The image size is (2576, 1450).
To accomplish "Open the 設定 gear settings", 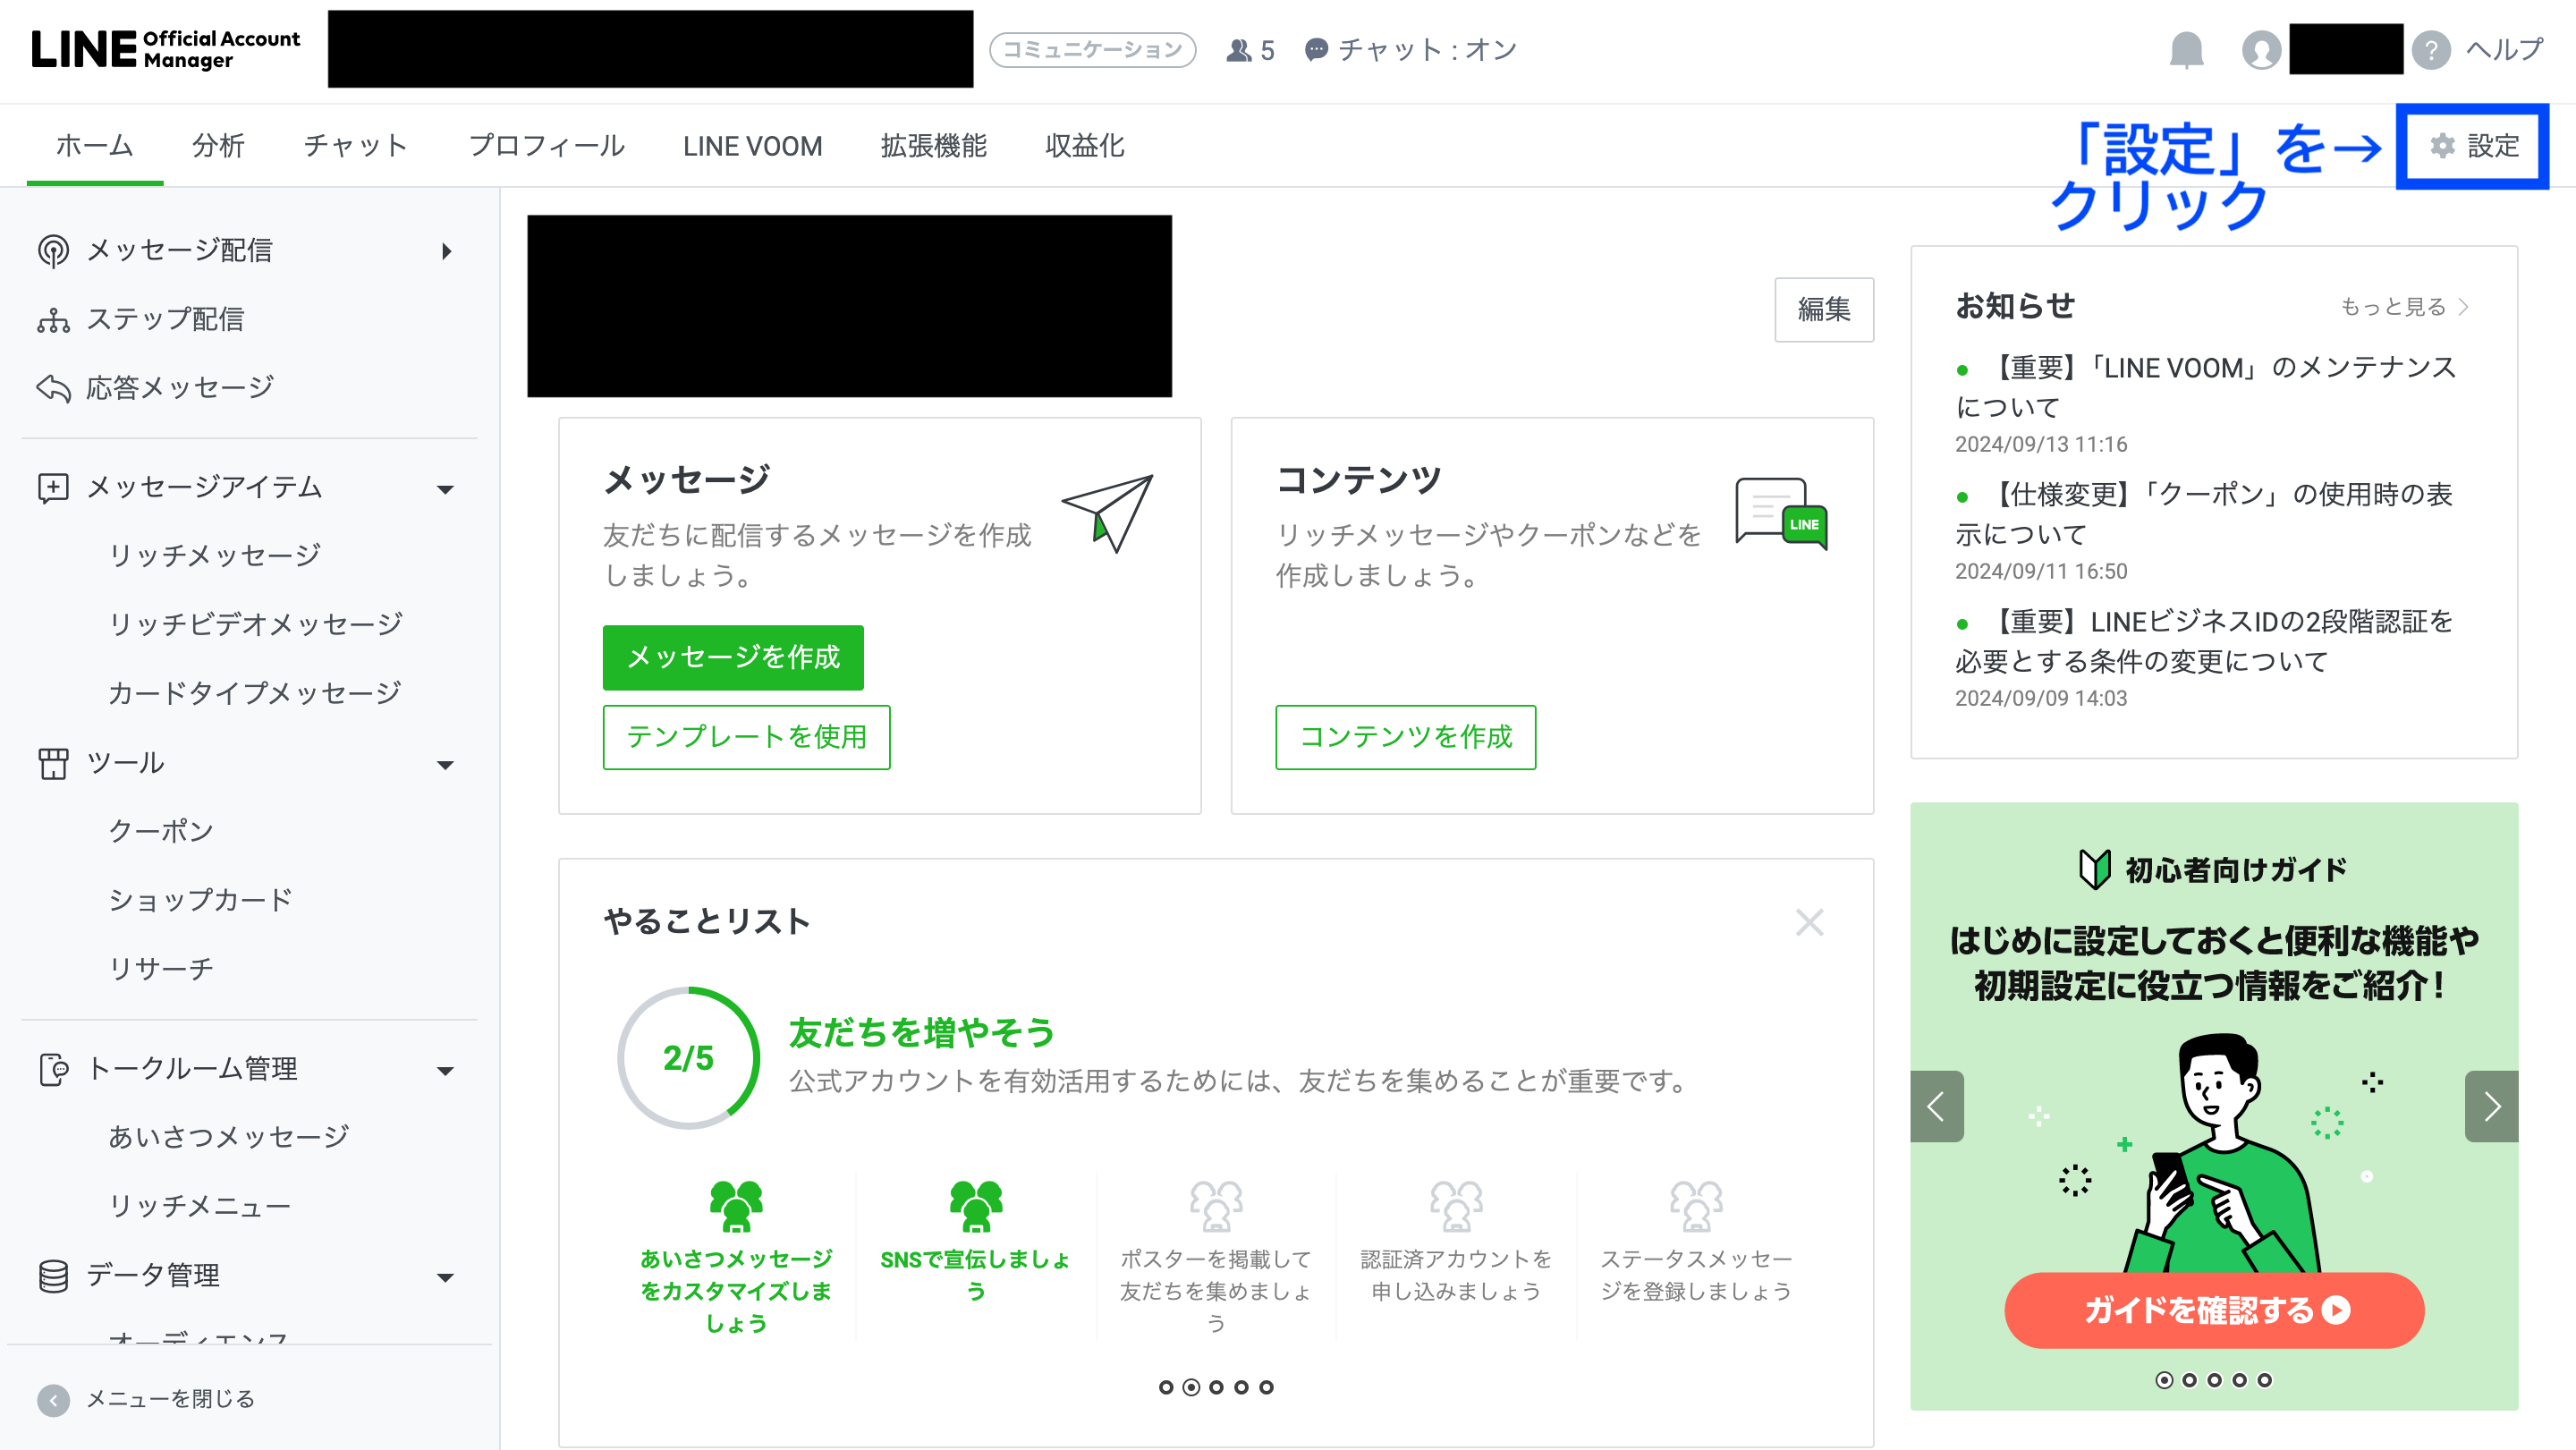I will coord(2474,146).
